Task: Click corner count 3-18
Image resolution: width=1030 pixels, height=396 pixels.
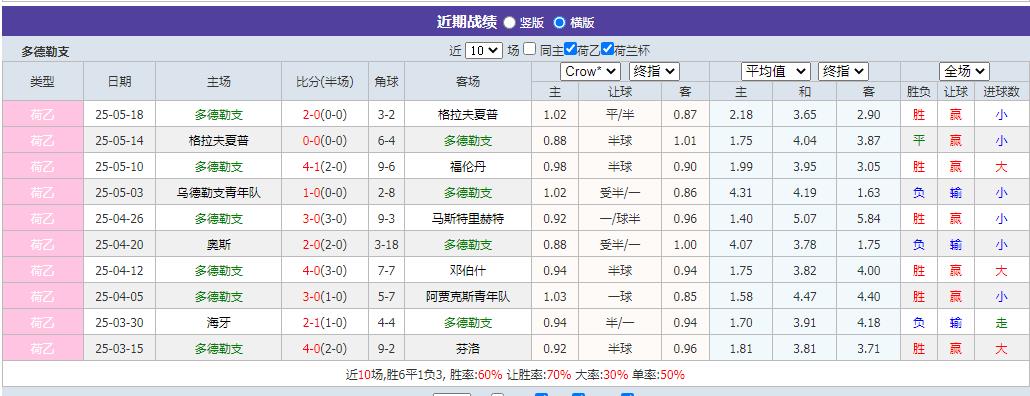Action: [x=386, y=244]
